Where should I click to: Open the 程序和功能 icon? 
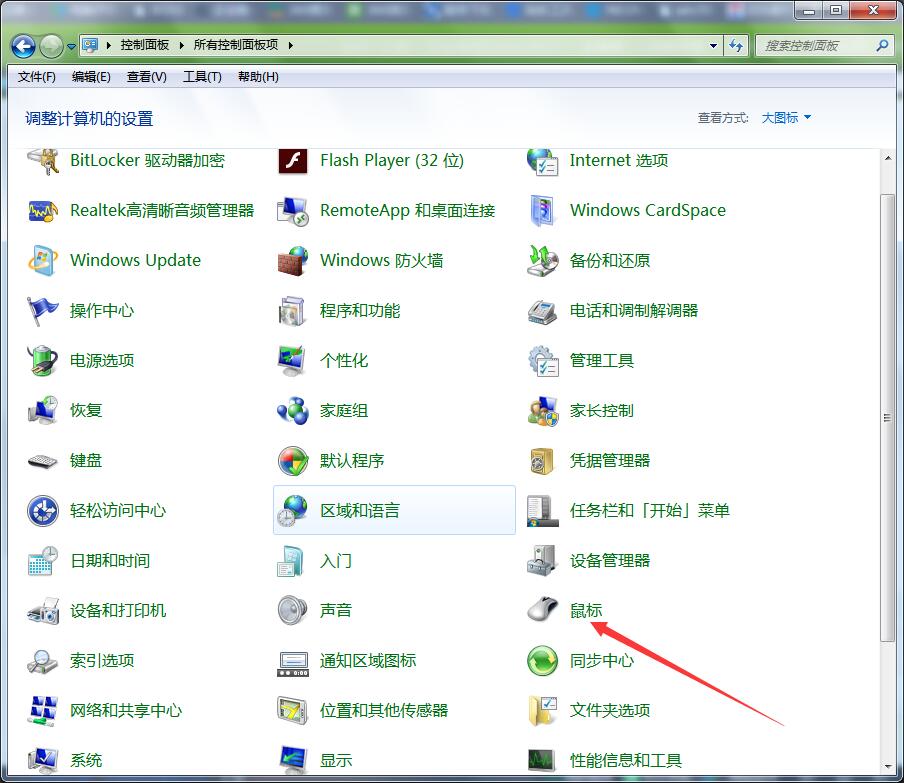[293, 311]
